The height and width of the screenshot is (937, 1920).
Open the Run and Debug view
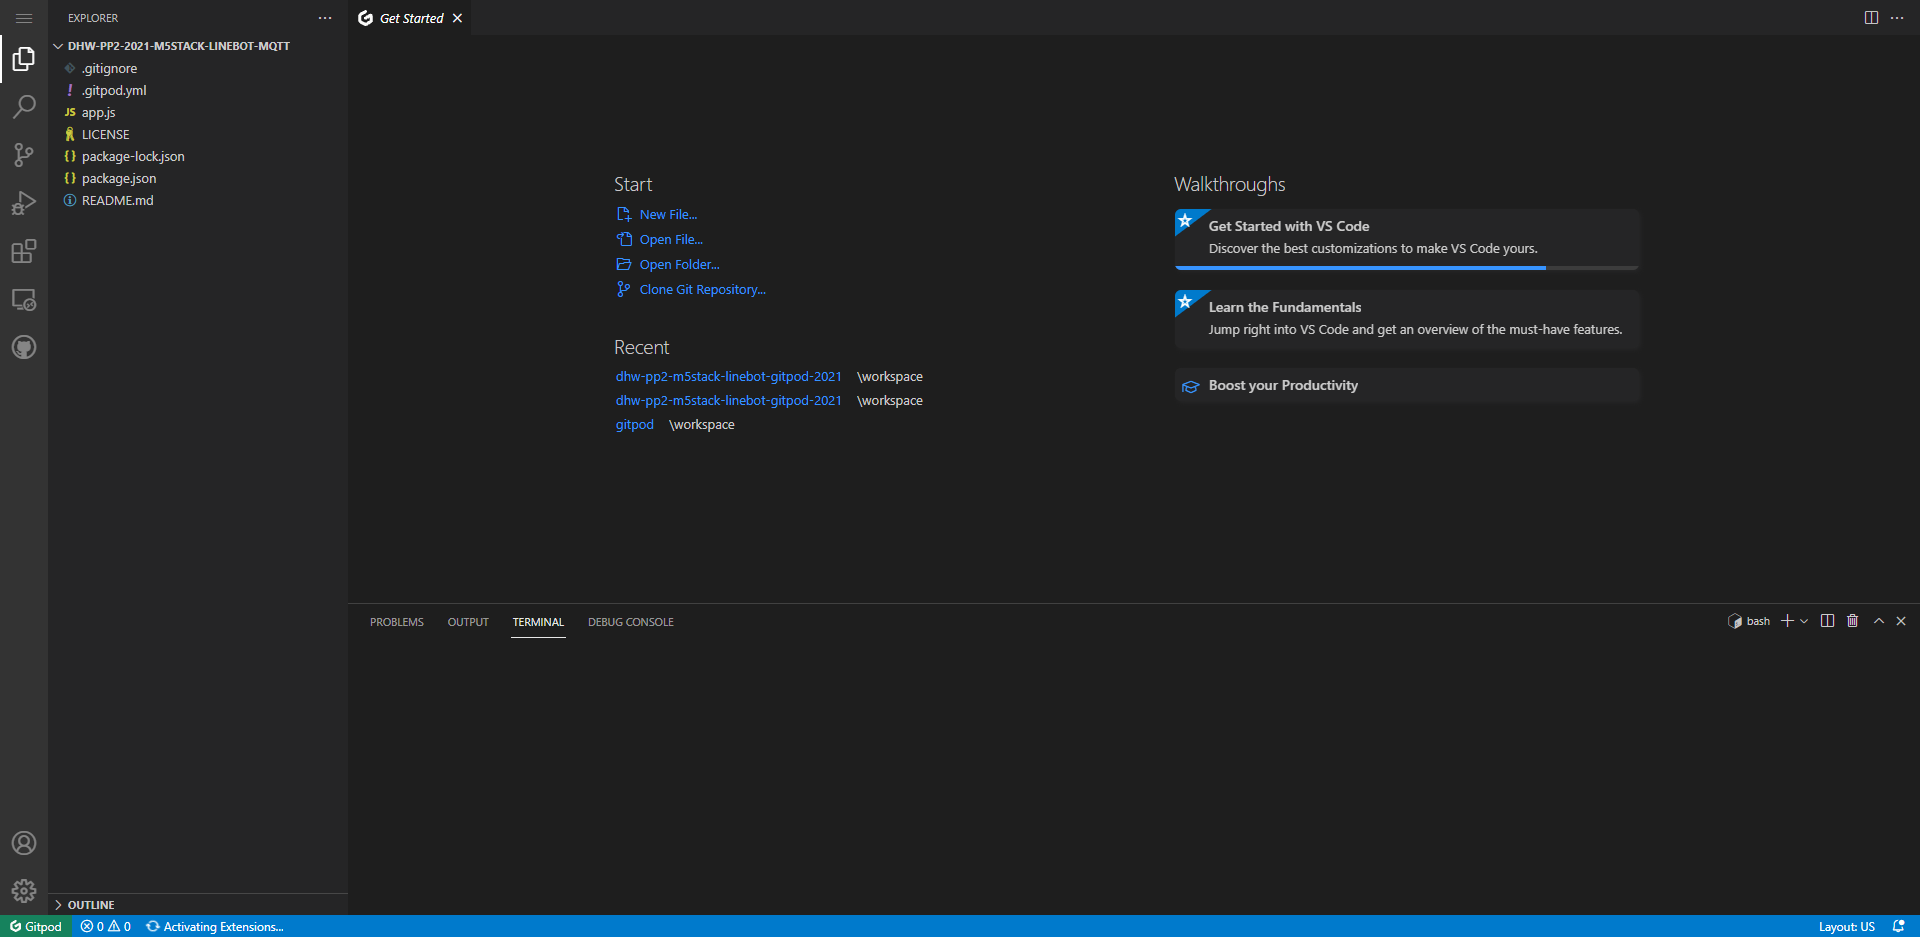coord(24,203)
